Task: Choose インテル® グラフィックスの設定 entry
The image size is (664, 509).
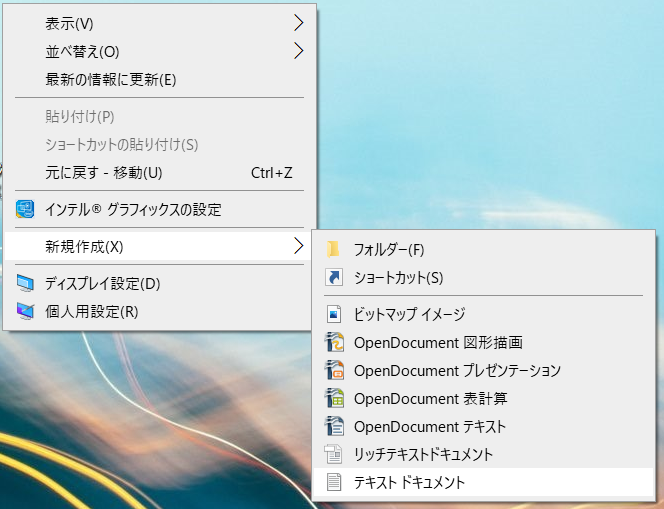Action: (x=133, y=210)
